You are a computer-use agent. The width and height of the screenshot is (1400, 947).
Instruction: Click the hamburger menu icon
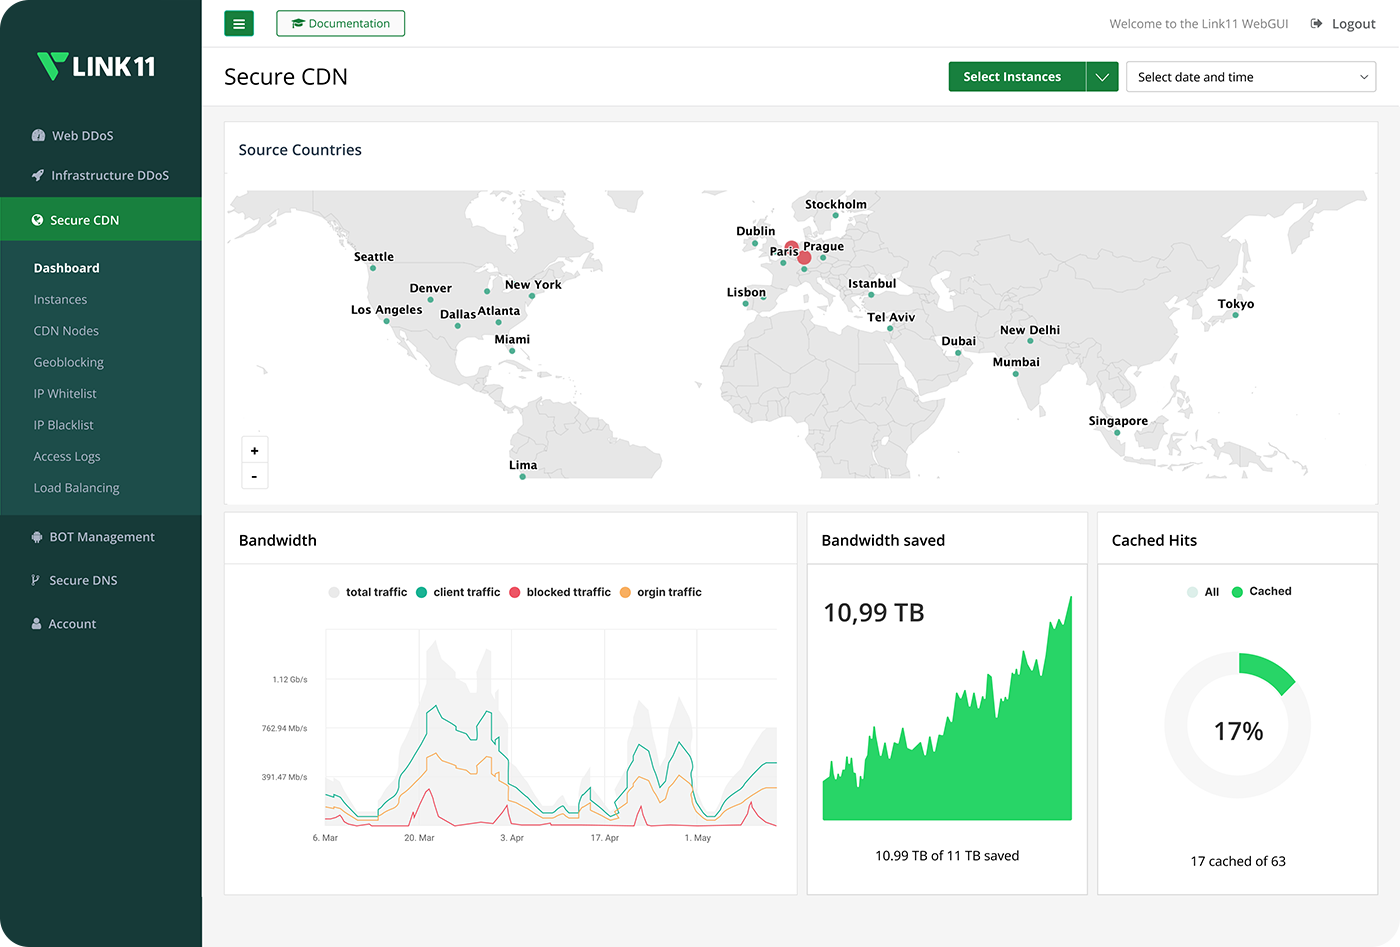pyautogui.click(x=239, y=23)
